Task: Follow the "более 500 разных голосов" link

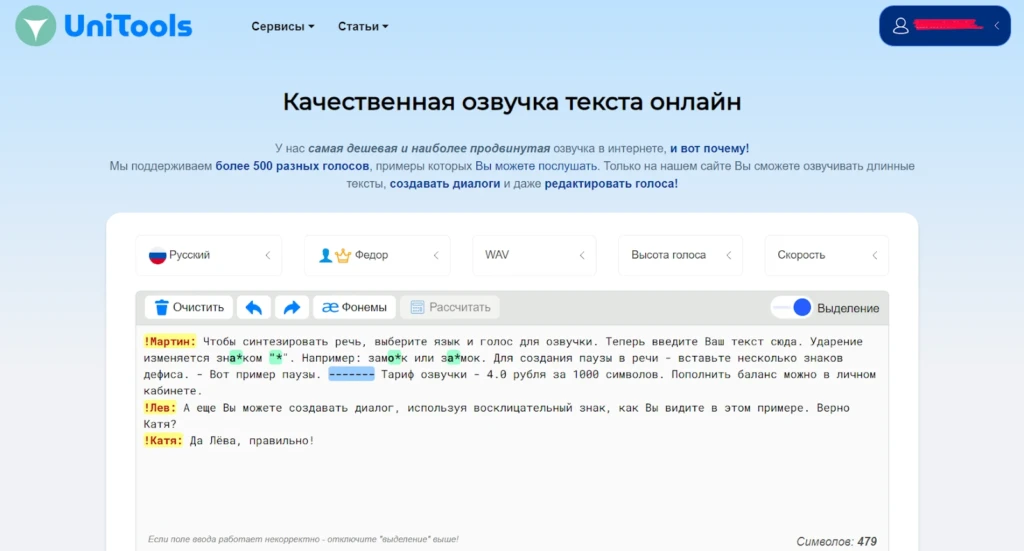Action: pos(292,166)
